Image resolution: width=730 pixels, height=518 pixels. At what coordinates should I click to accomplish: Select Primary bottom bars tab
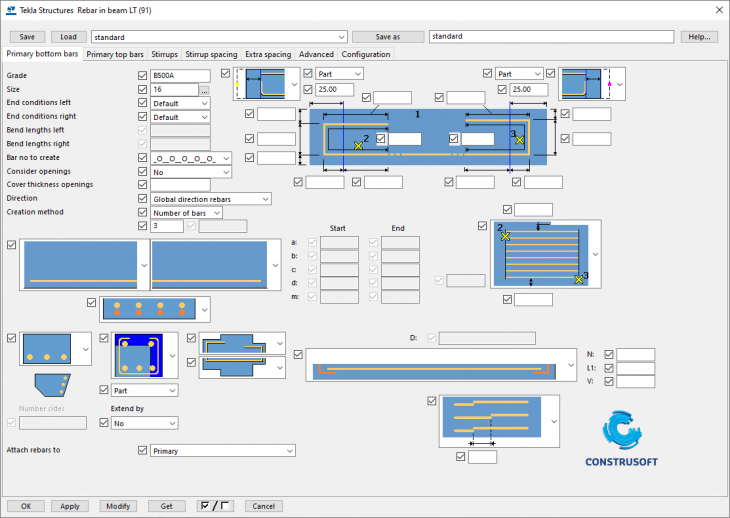click(x=42, y=54)
